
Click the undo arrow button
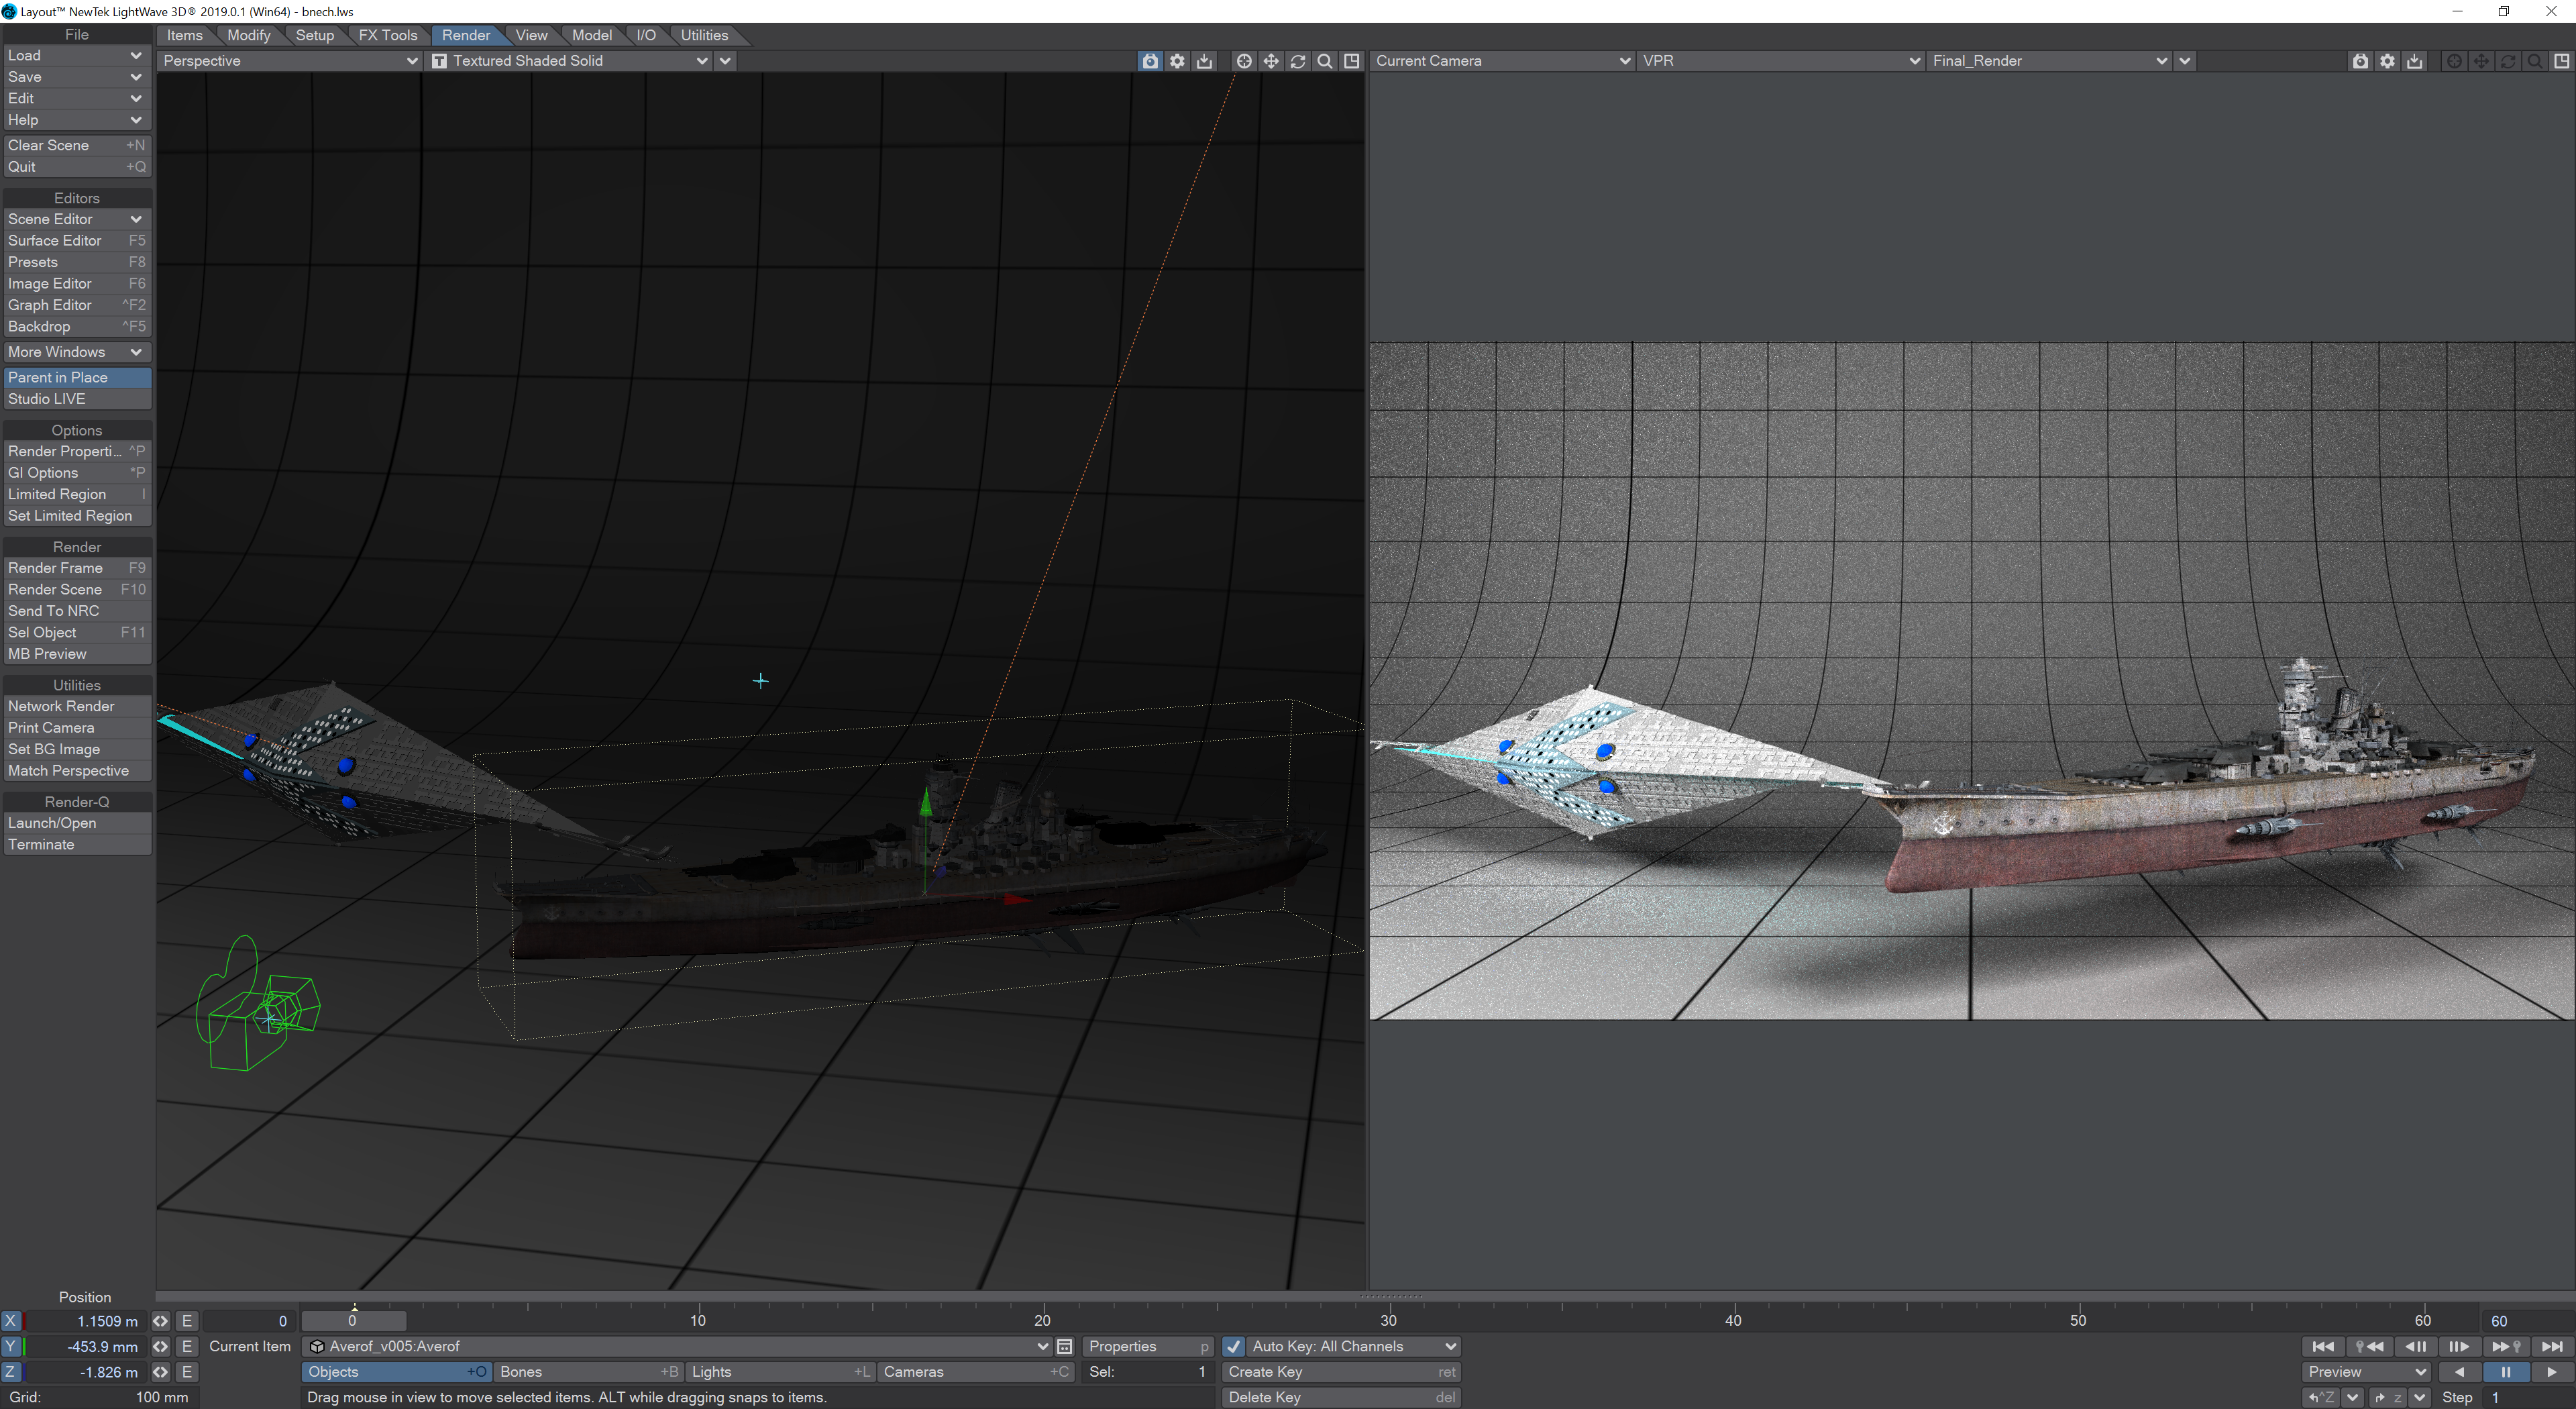point(2321,1397)
